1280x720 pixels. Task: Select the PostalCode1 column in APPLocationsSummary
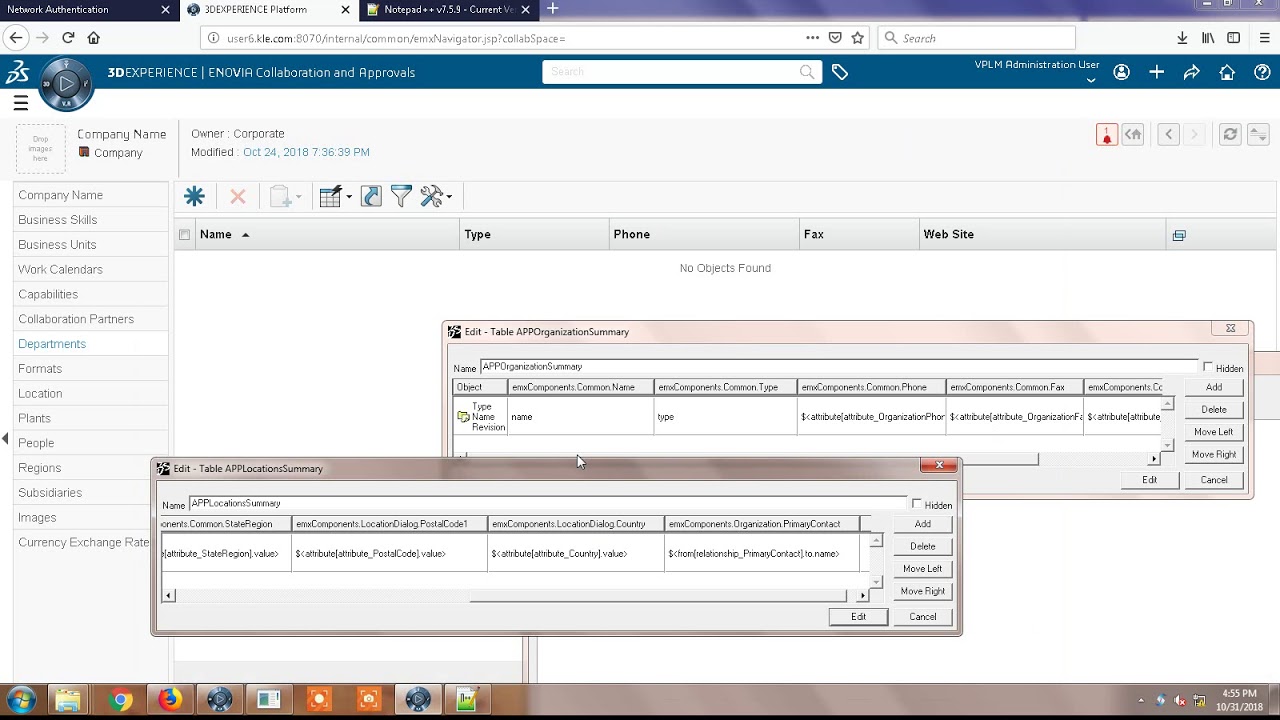390,524
